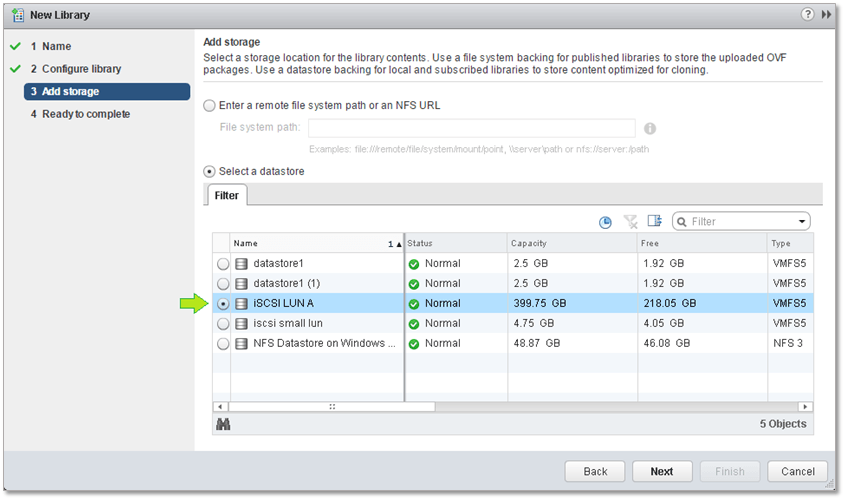Open the Filter tab
845x500 pixels.
(x=226, y=195)
